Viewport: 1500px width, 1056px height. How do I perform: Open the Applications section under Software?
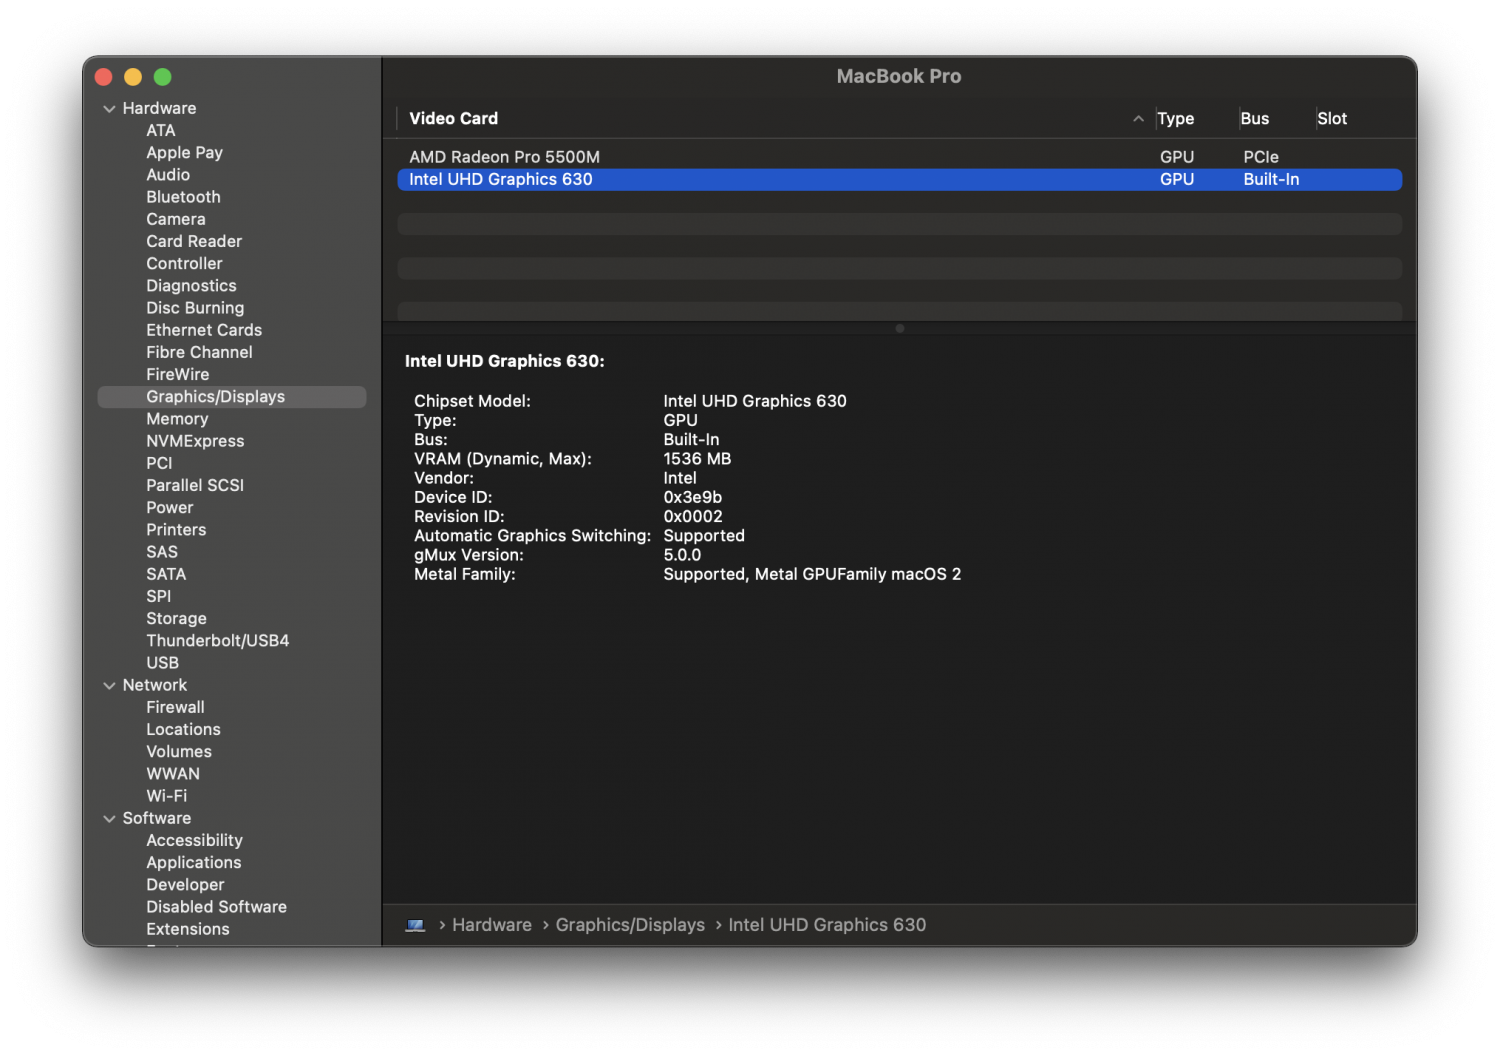click(193, 862)
